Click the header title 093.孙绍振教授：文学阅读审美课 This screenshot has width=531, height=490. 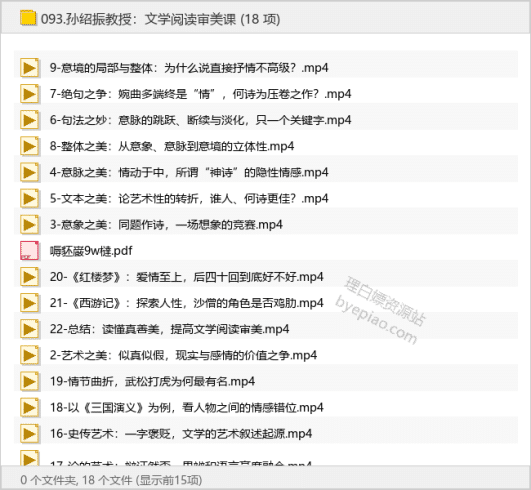139,19
